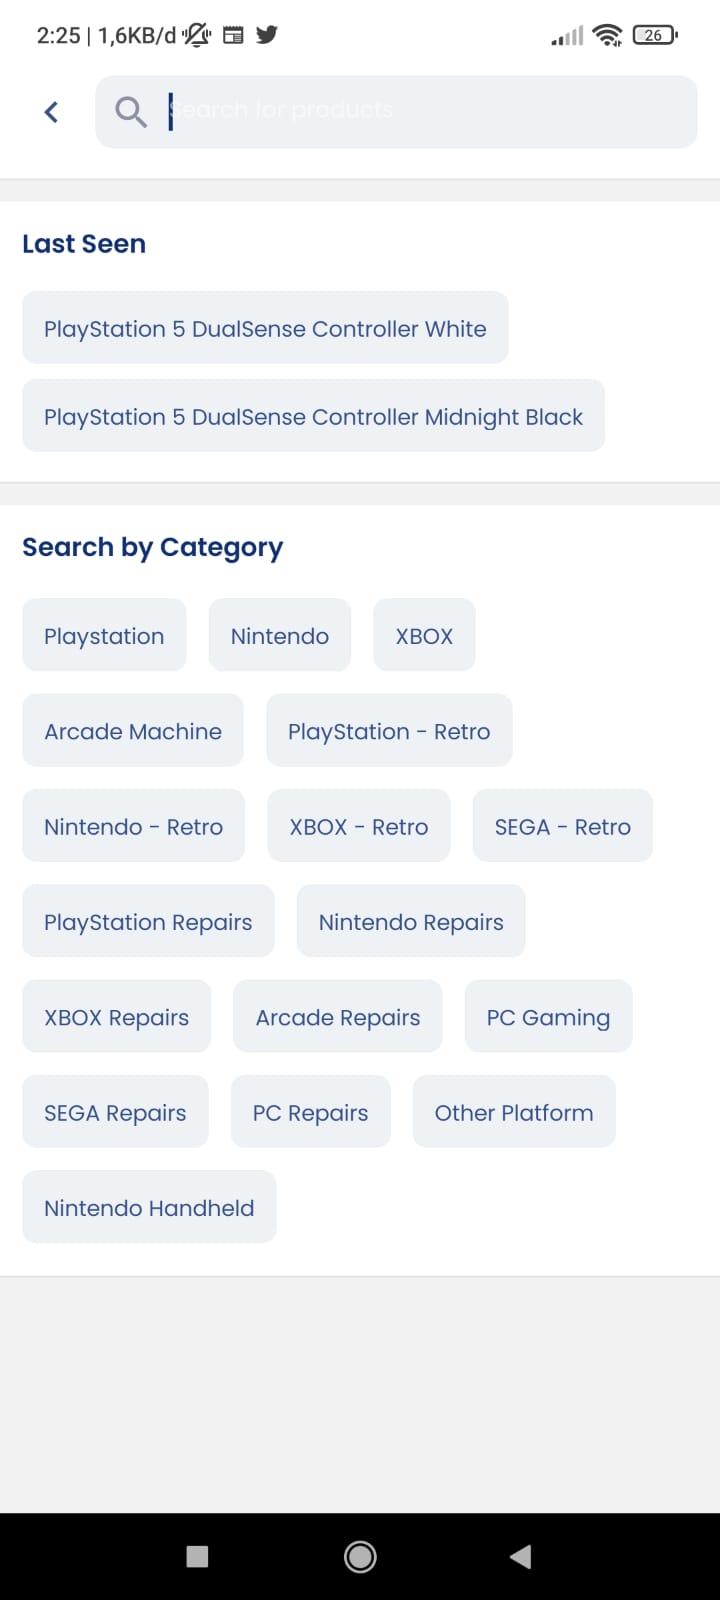Tap the back arrow icon
Viewport: 720px width, 1600px height.
click(52, 112)
